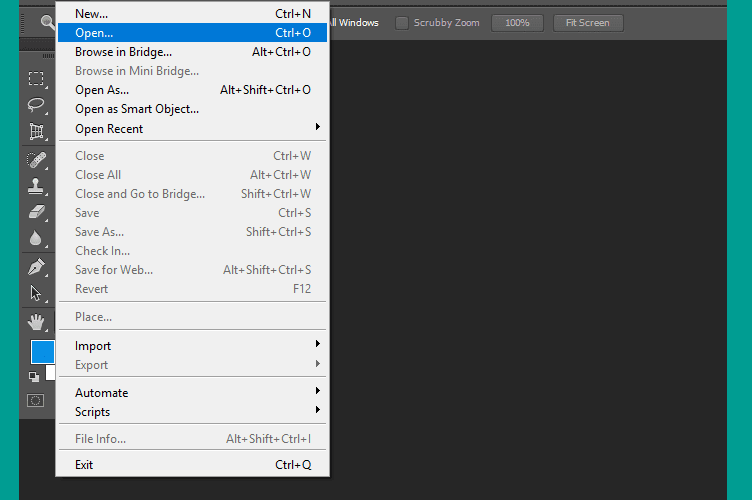This screenshot has width=752, height=500.
Task: Click the Browse in Bridge menu item
Action: [x=192, y=52]
